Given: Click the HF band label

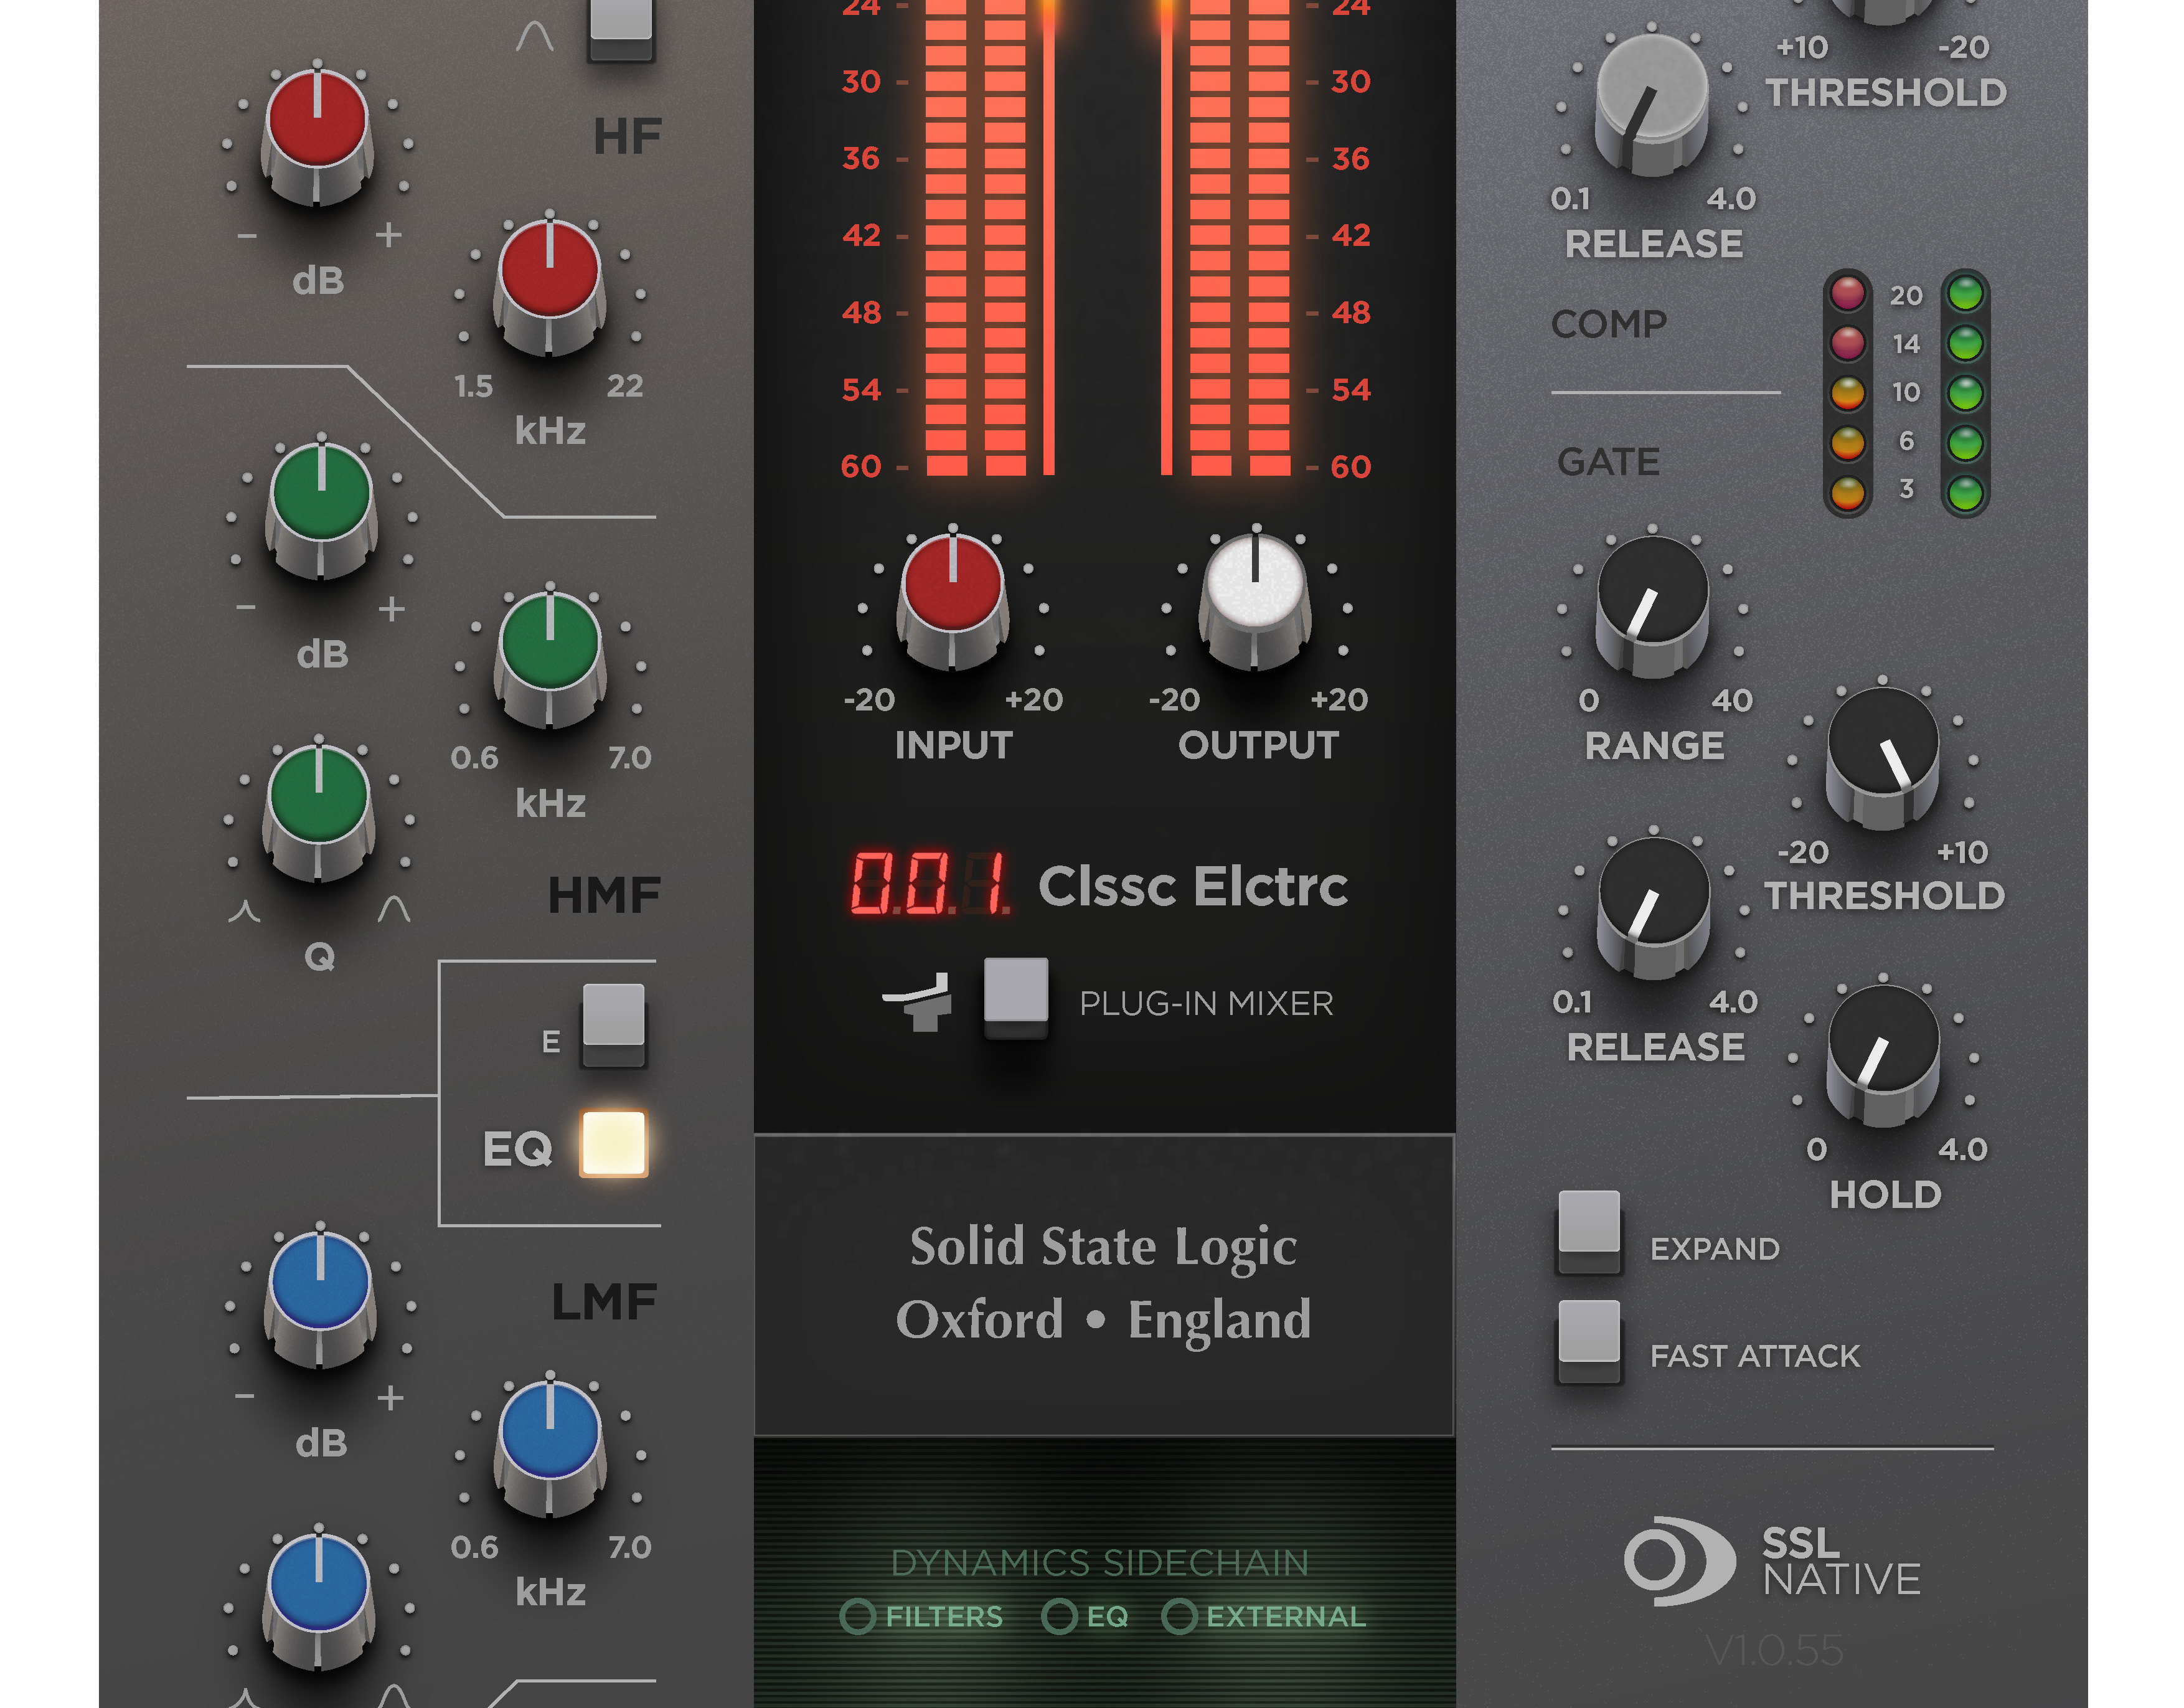Looking at the screenshot, I should 627,137.
